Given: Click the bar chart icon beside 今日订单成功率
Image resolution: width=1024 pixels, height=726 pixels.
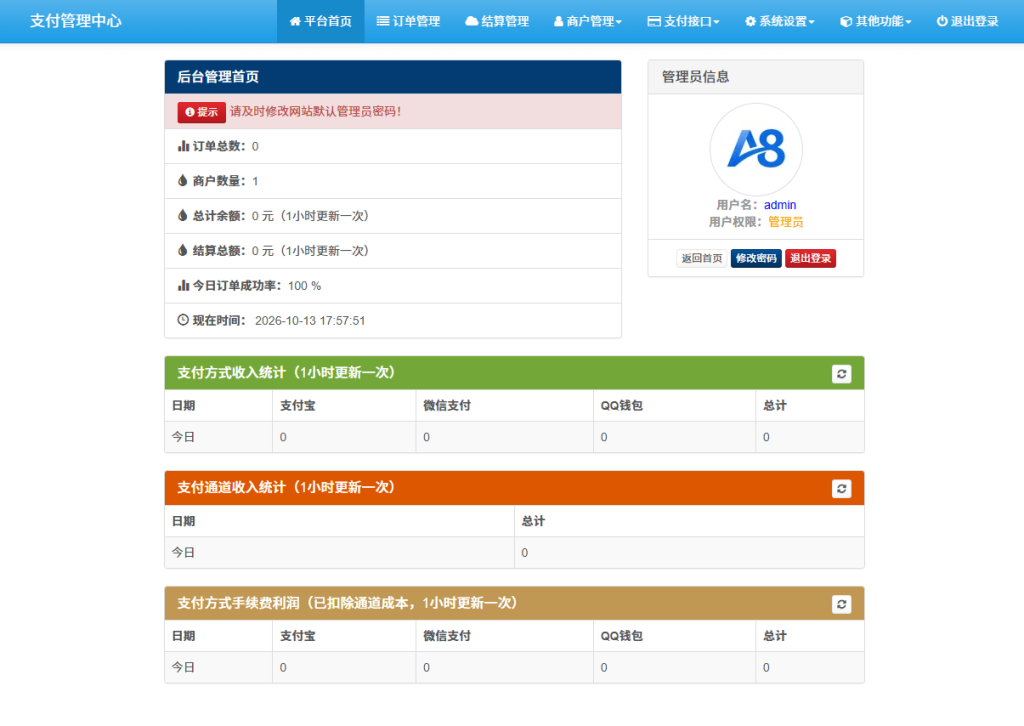Looking at the screenshot, I should click(x=184, y=285).
